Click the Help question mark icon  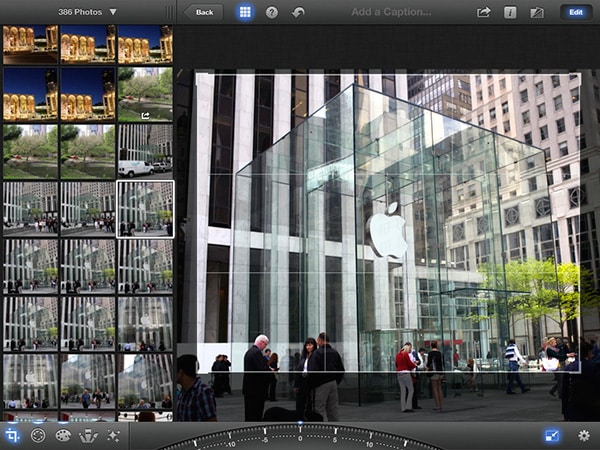tap(272, 12)
